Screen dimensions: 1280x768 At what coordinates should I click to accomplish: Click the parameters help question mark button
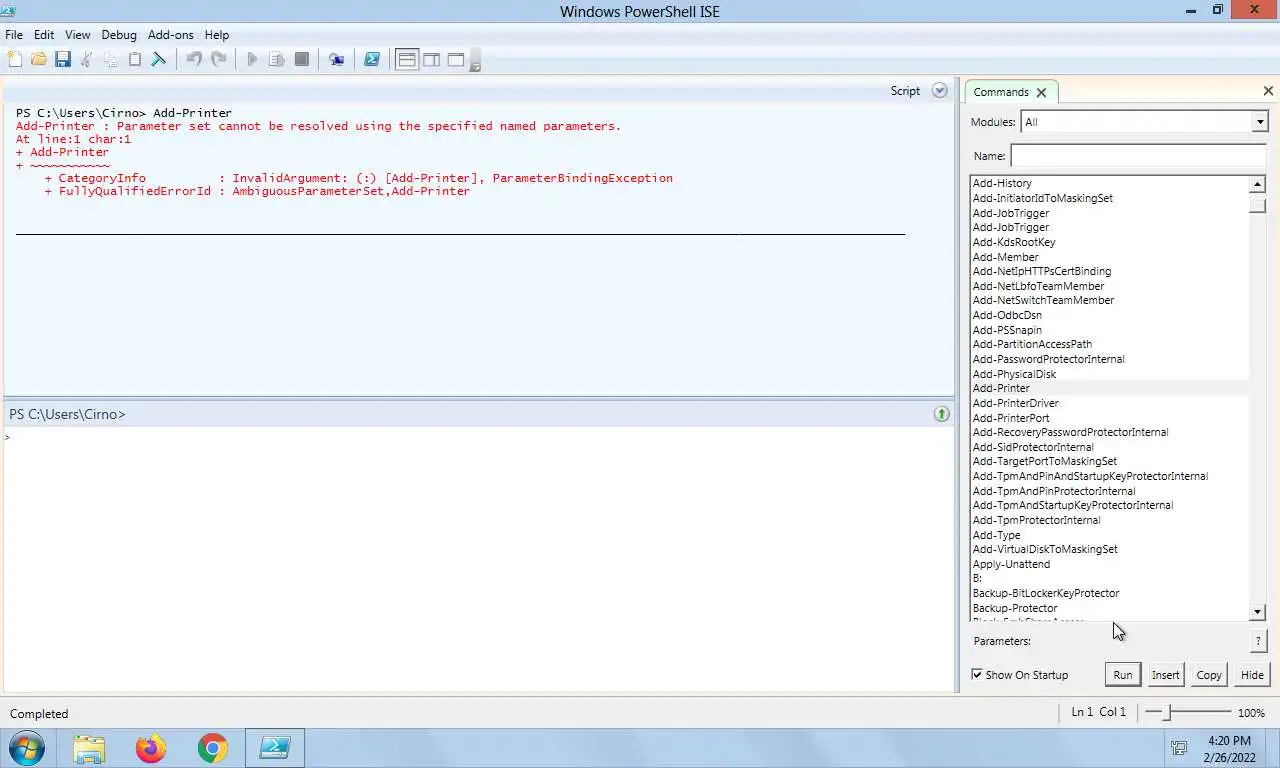[x=1259, y=641]
